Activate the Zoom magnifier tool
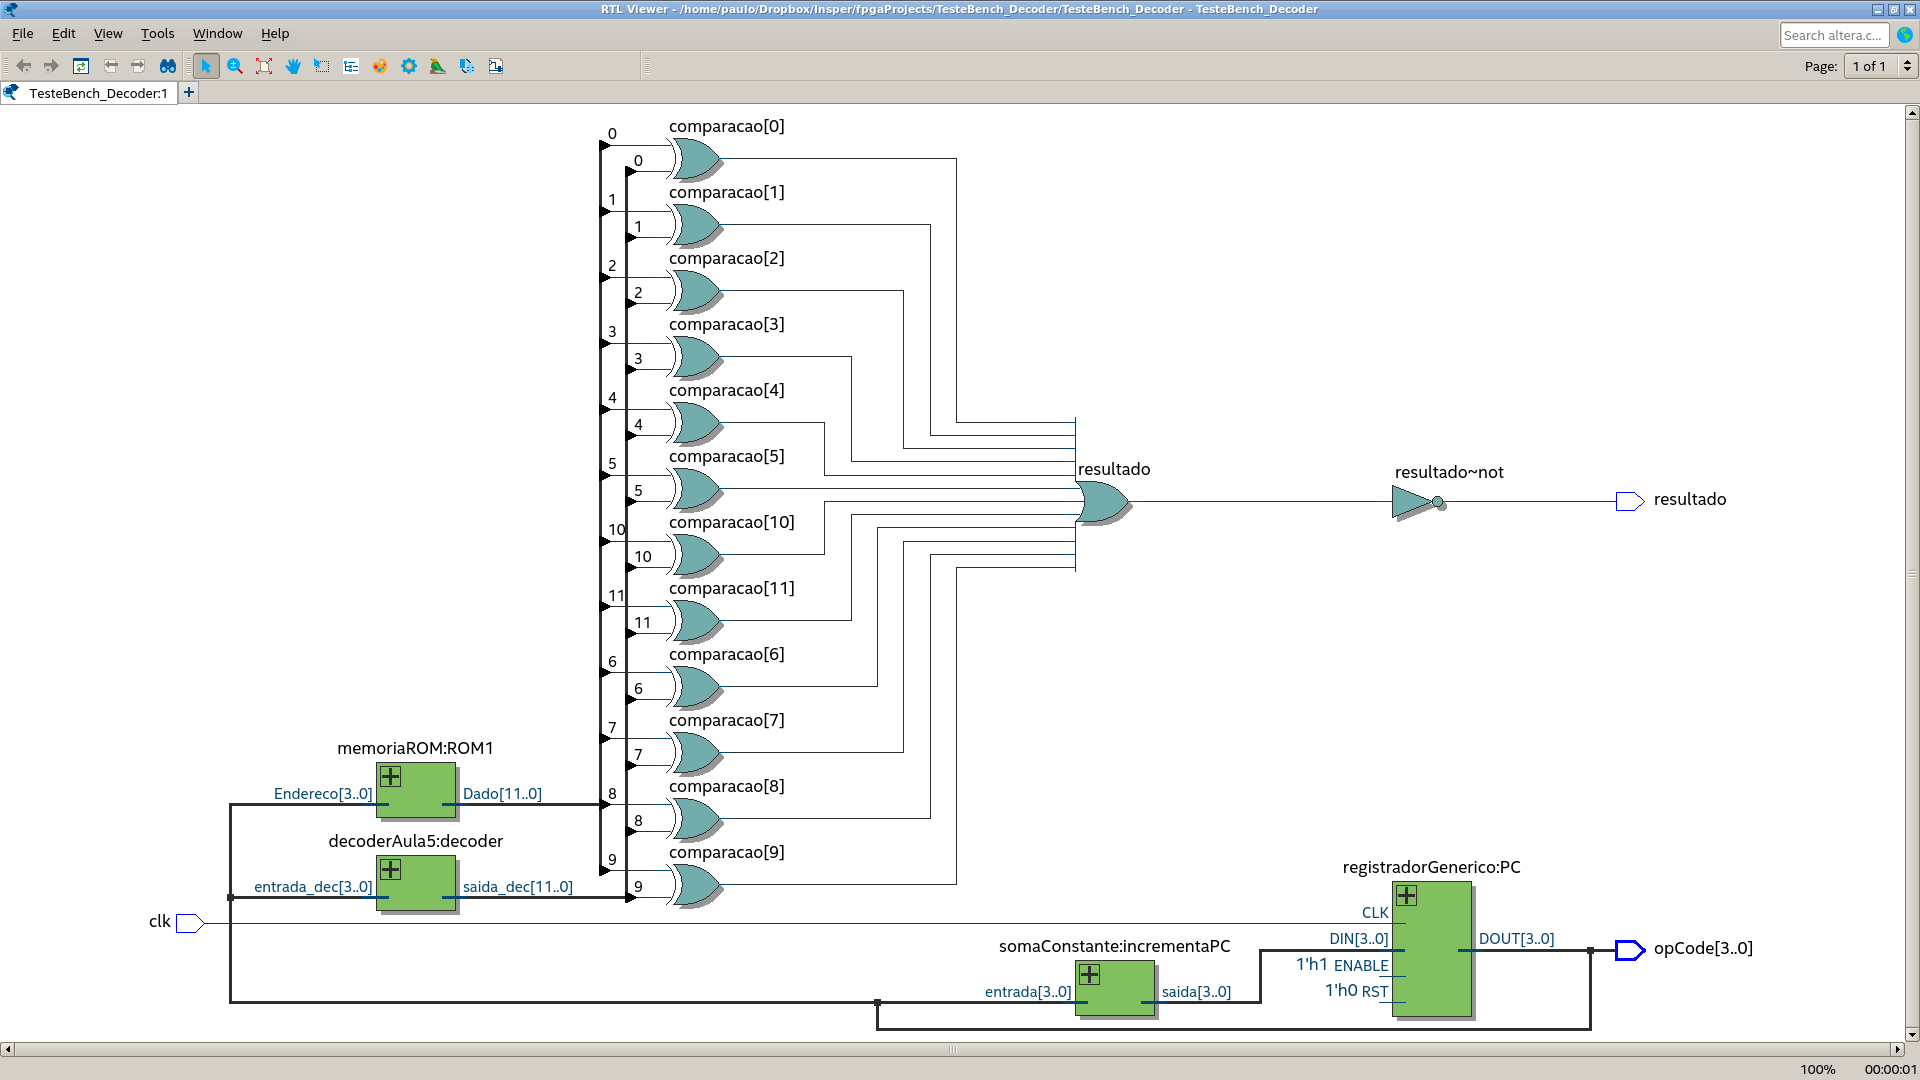 click(x=235, y=66)
